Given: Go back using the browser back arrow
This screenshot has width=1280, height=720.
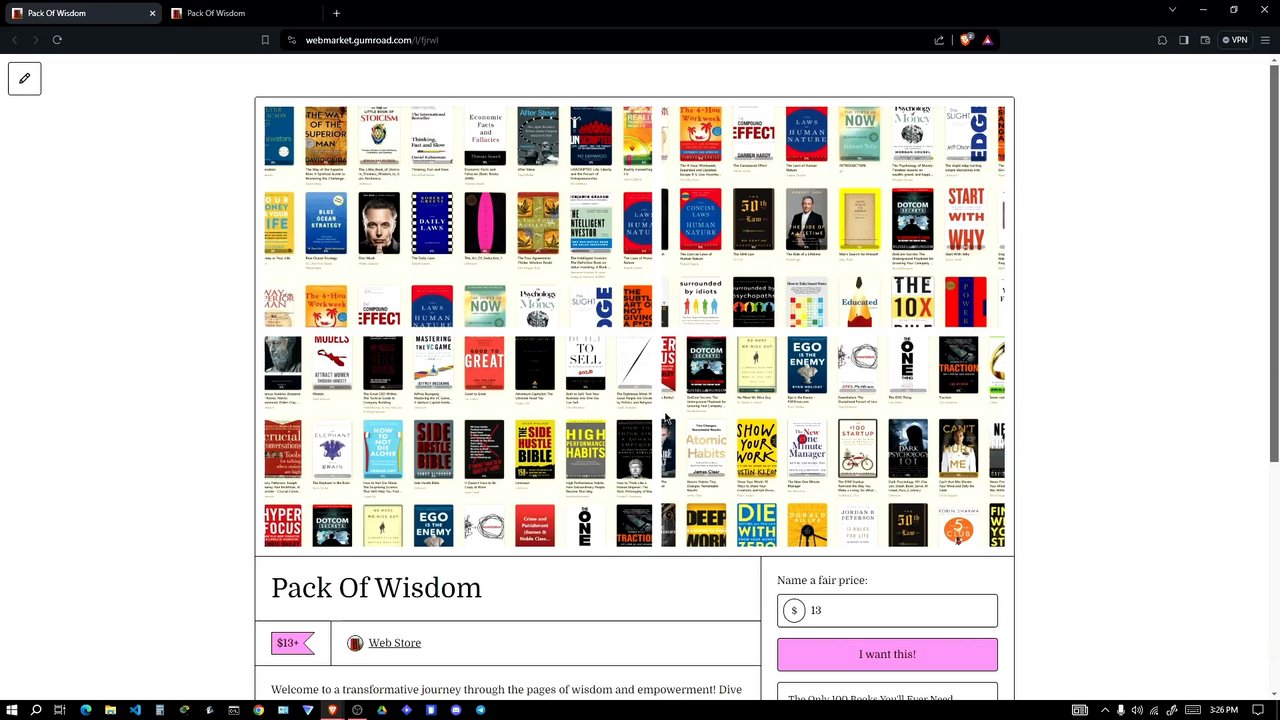Looking at the screenshot, I should [15, 40].
